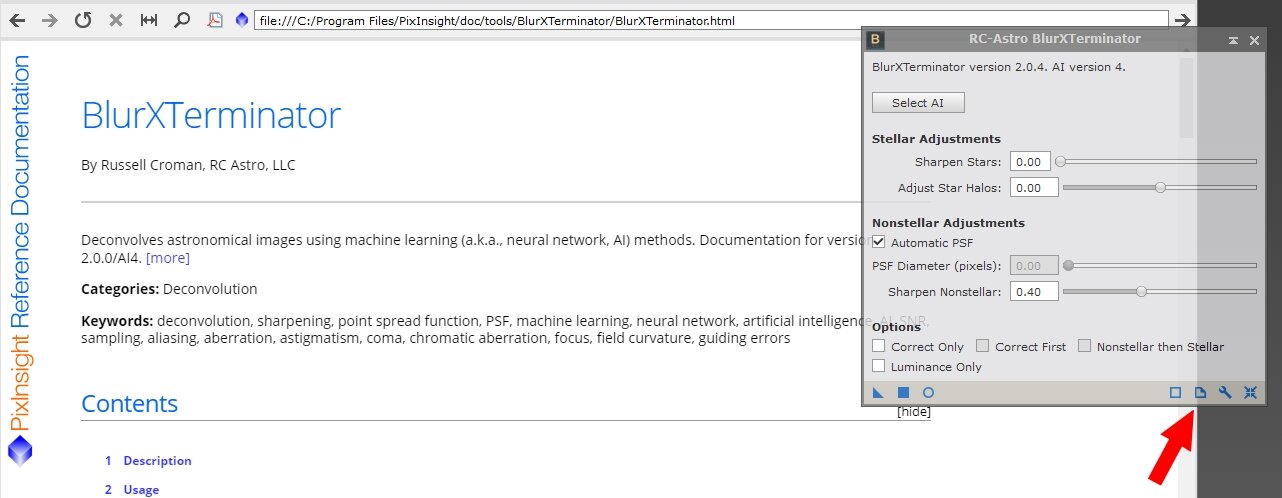The height and width of the screenshot is (498, 1282).
Task: Click the Sharpen Nonstellar slider handle
Action: point(1141,292)
